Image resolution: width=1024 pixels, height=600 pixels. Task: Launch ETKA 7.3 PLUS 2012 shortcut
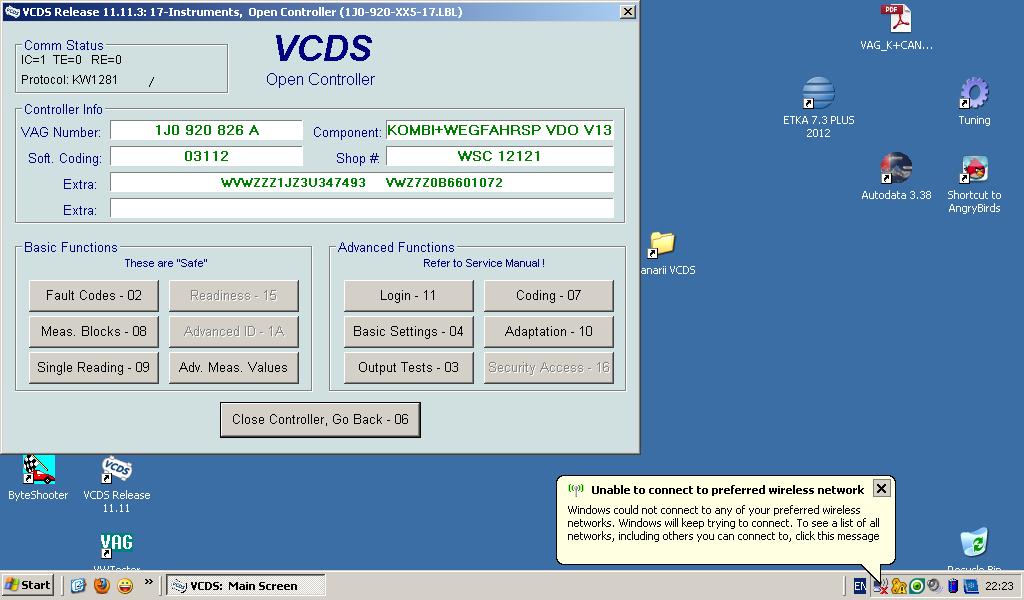tap(818, 107)
